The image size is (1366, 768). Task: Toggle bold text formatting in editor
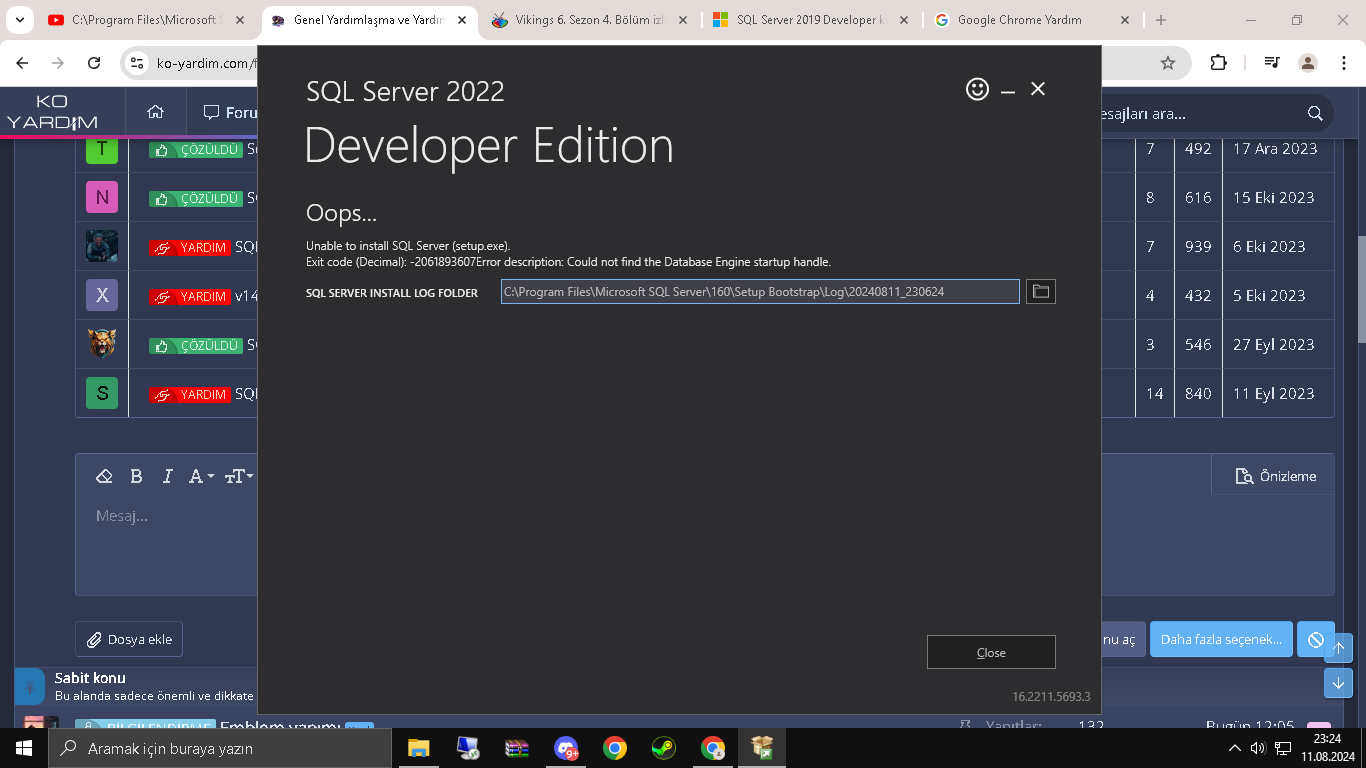[136, 476]
